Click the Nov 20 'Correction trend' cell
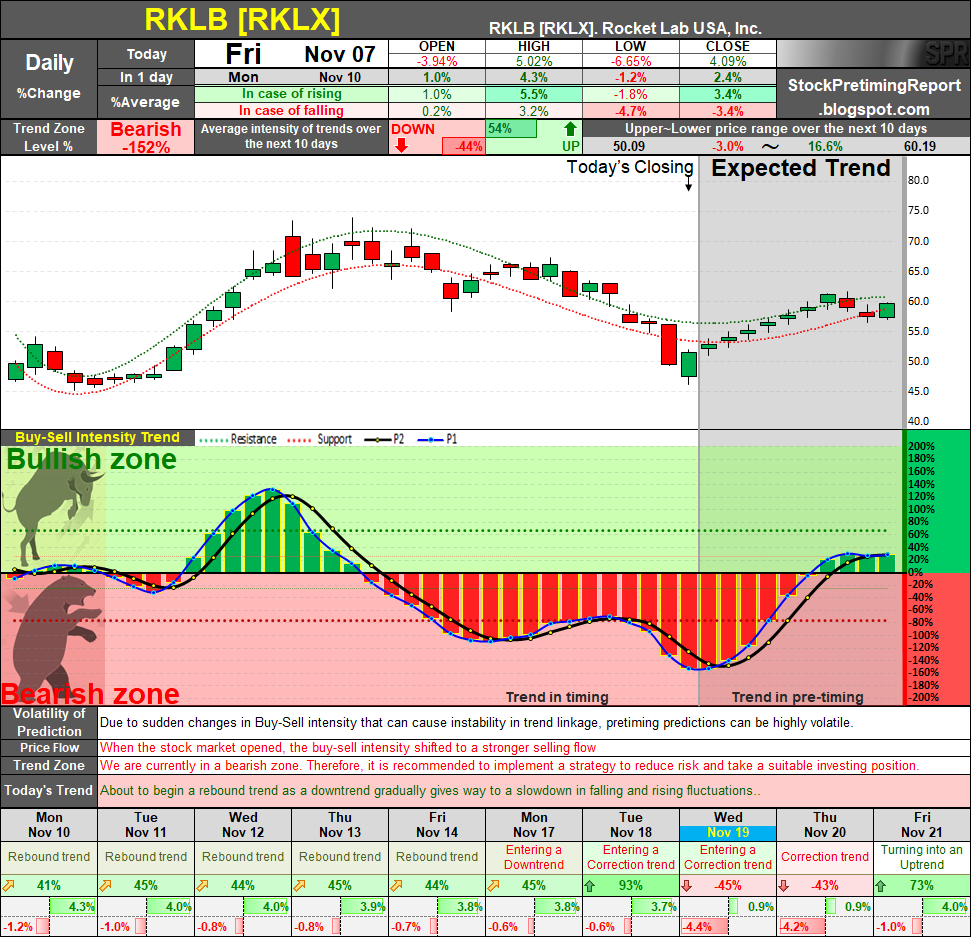The image size is (971, 937). click(x=825, y=857)
